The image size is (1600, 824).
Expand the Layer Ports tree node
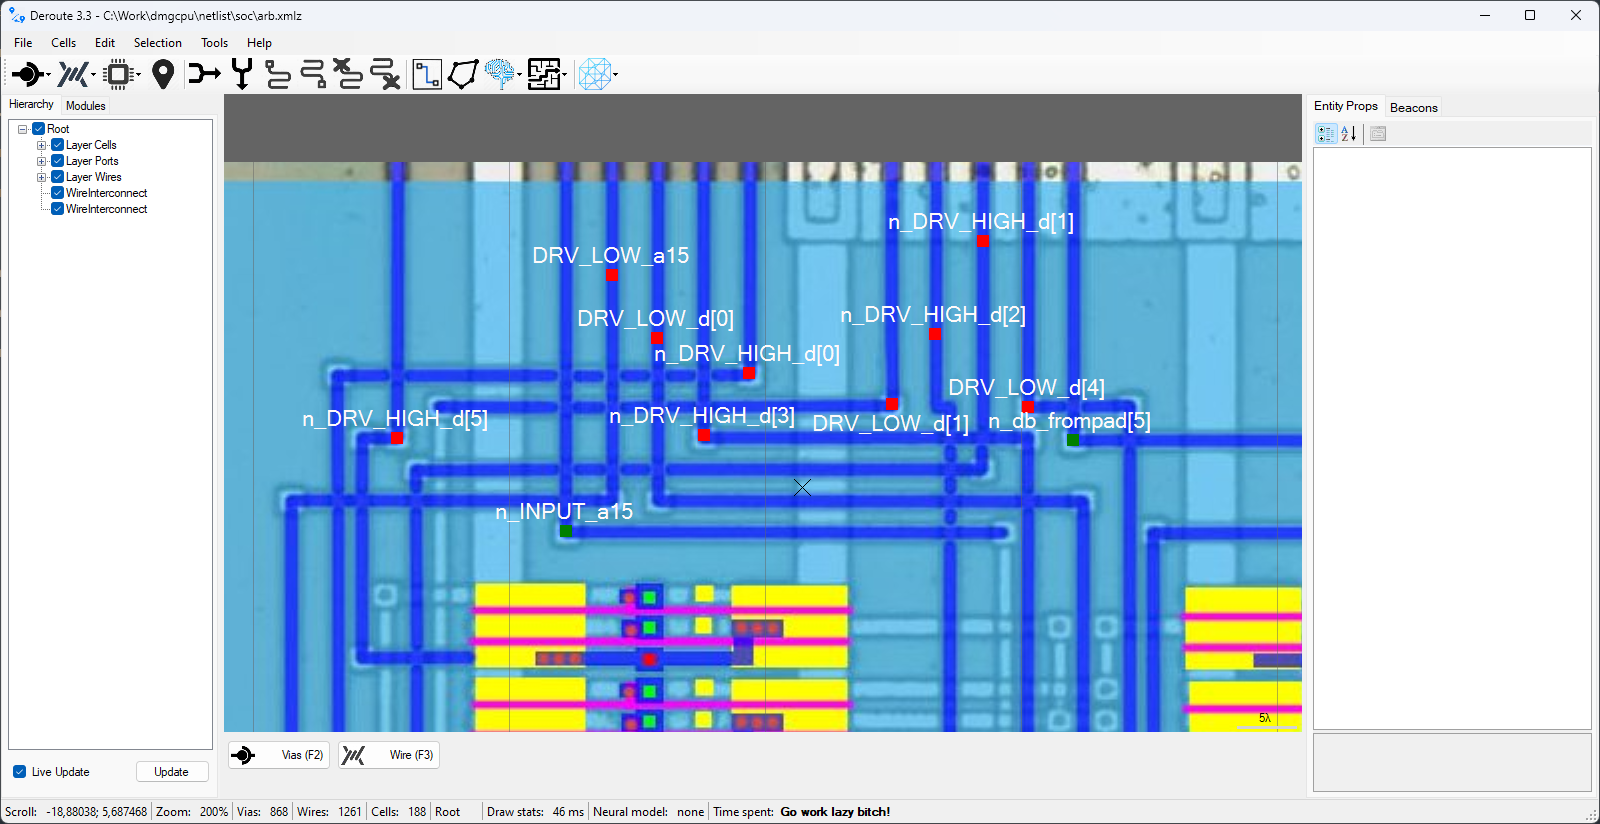pos(42,161)
